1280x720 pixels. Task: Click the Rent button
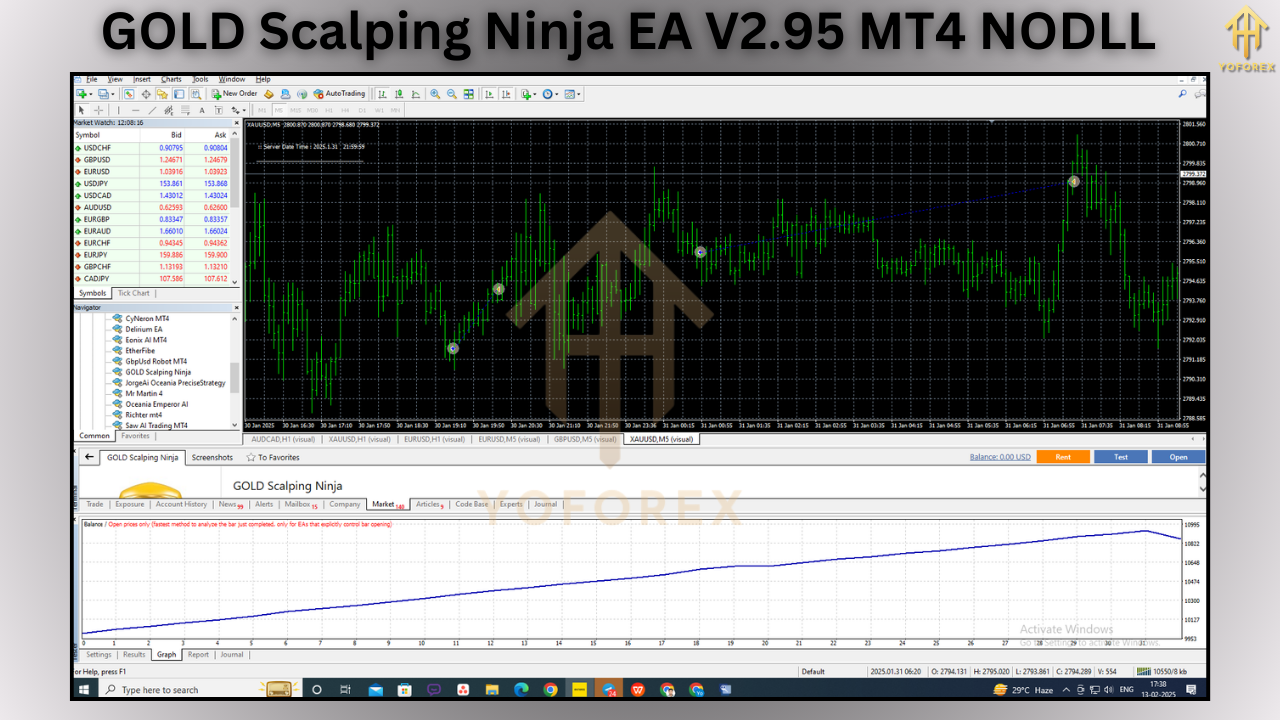click(x=1063, y=455)
